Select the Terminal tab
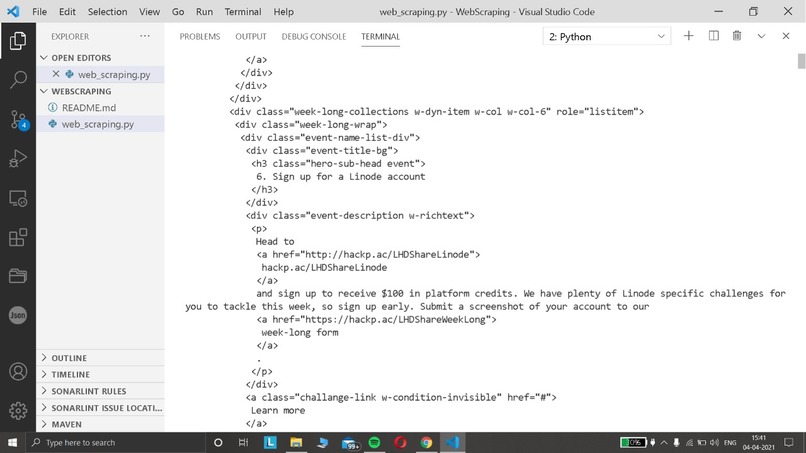 [x=380, y=37]
